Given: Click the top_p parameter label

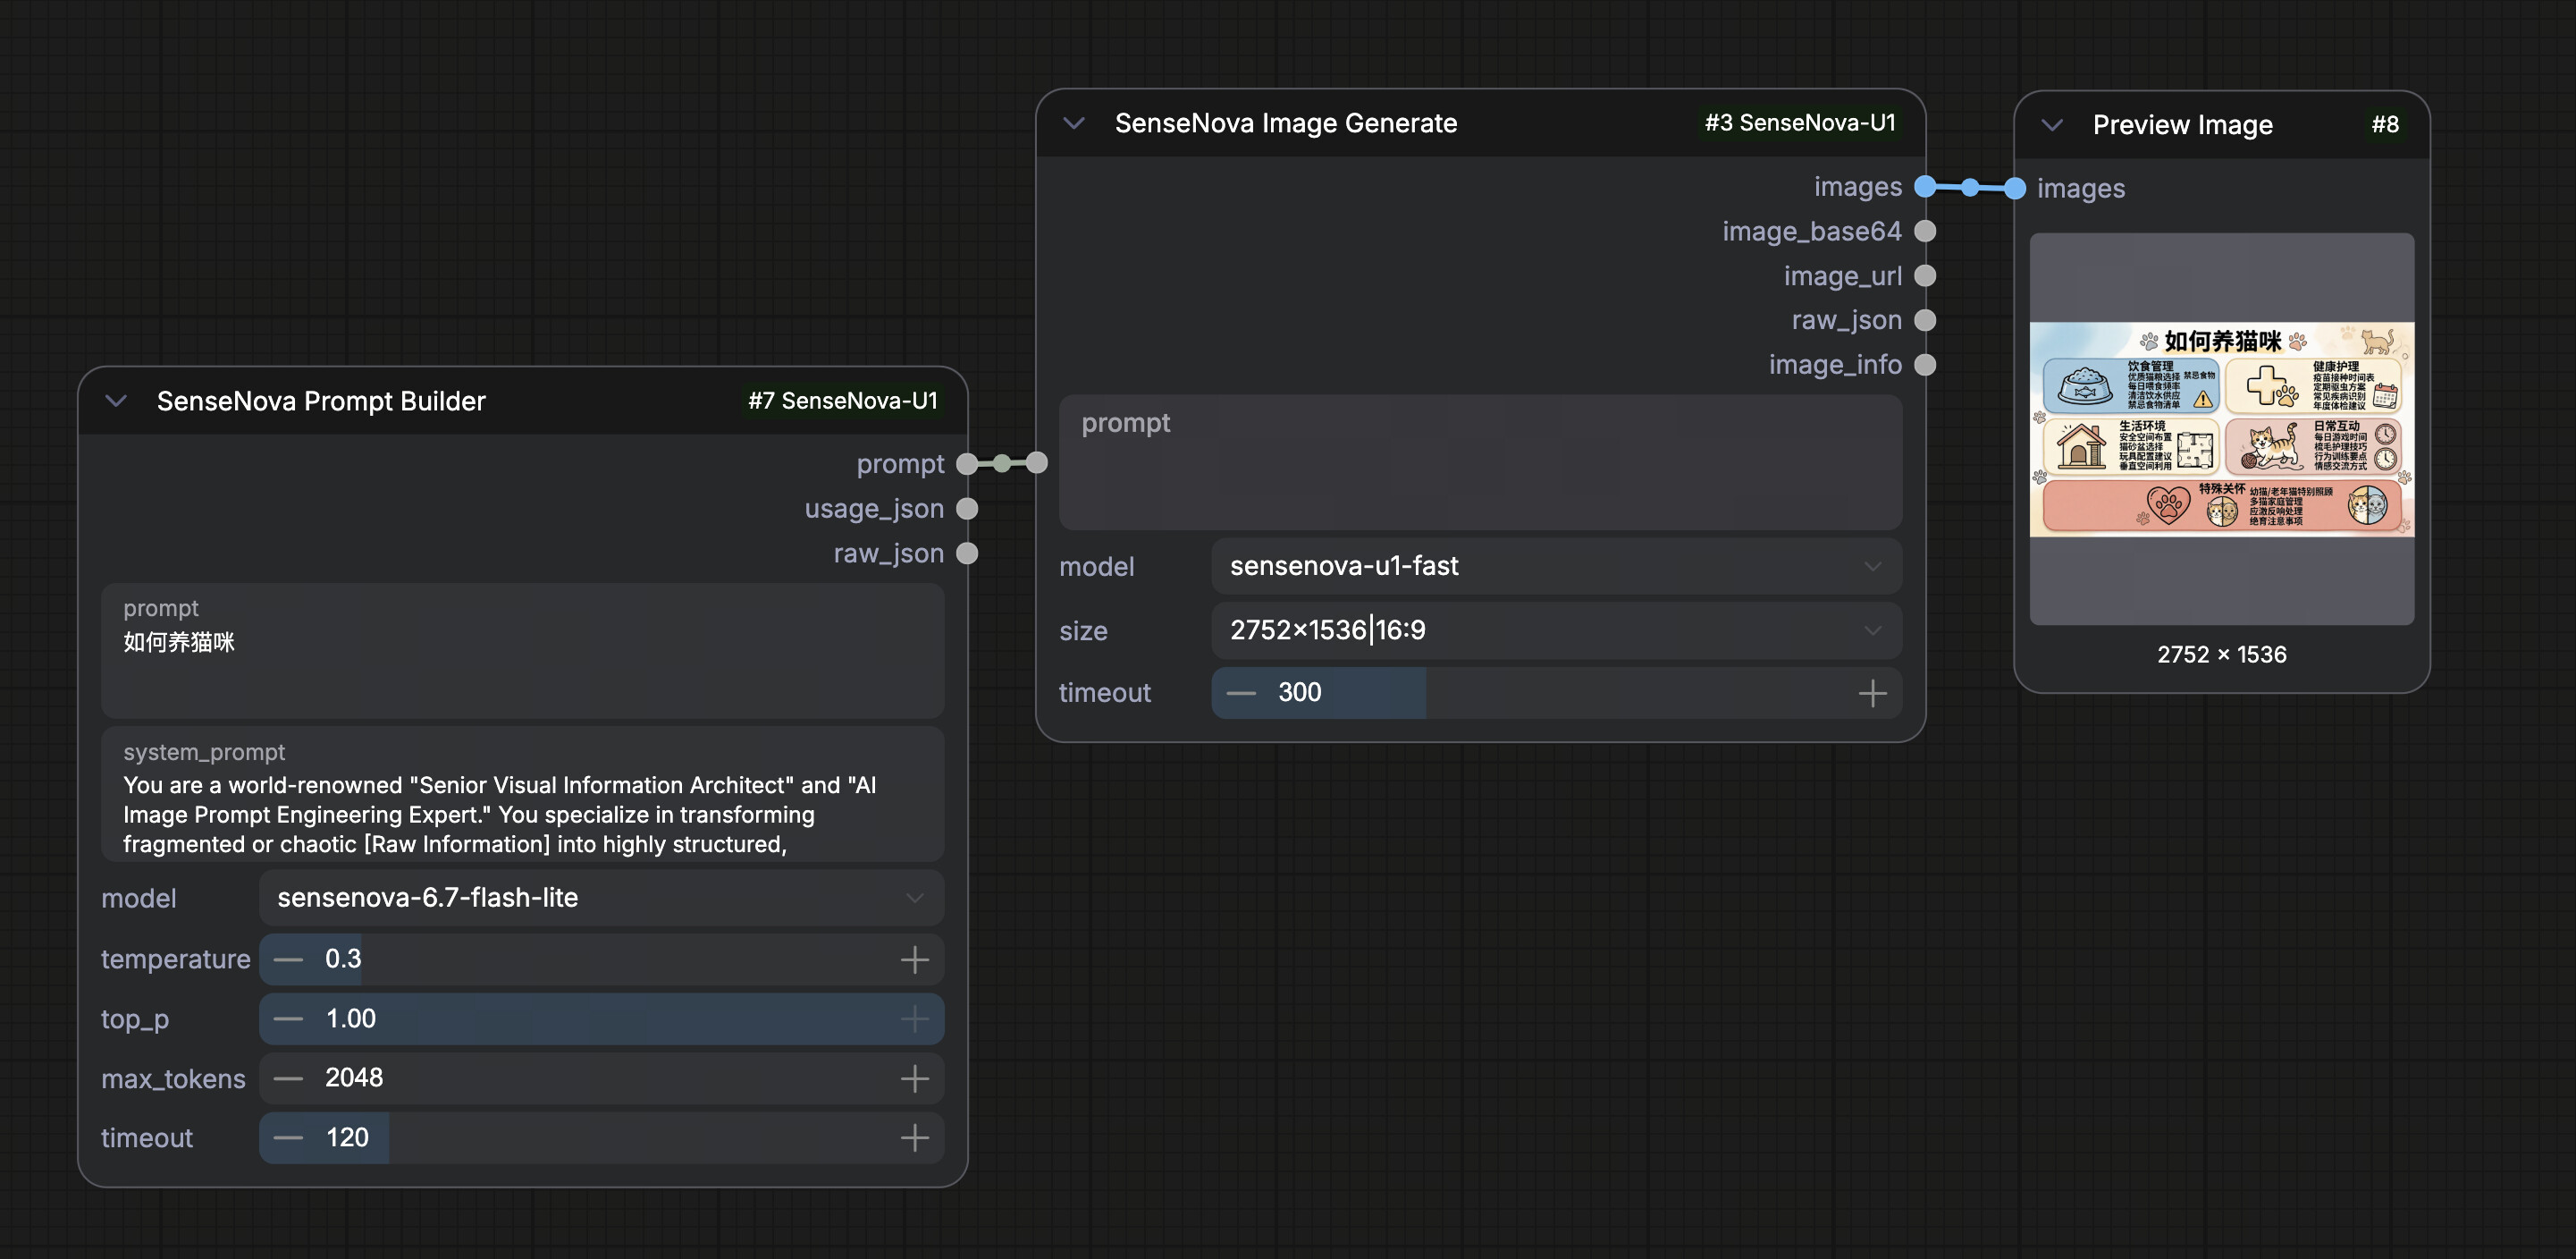Looking at the screenshot, I should (x=135, y=1019).
